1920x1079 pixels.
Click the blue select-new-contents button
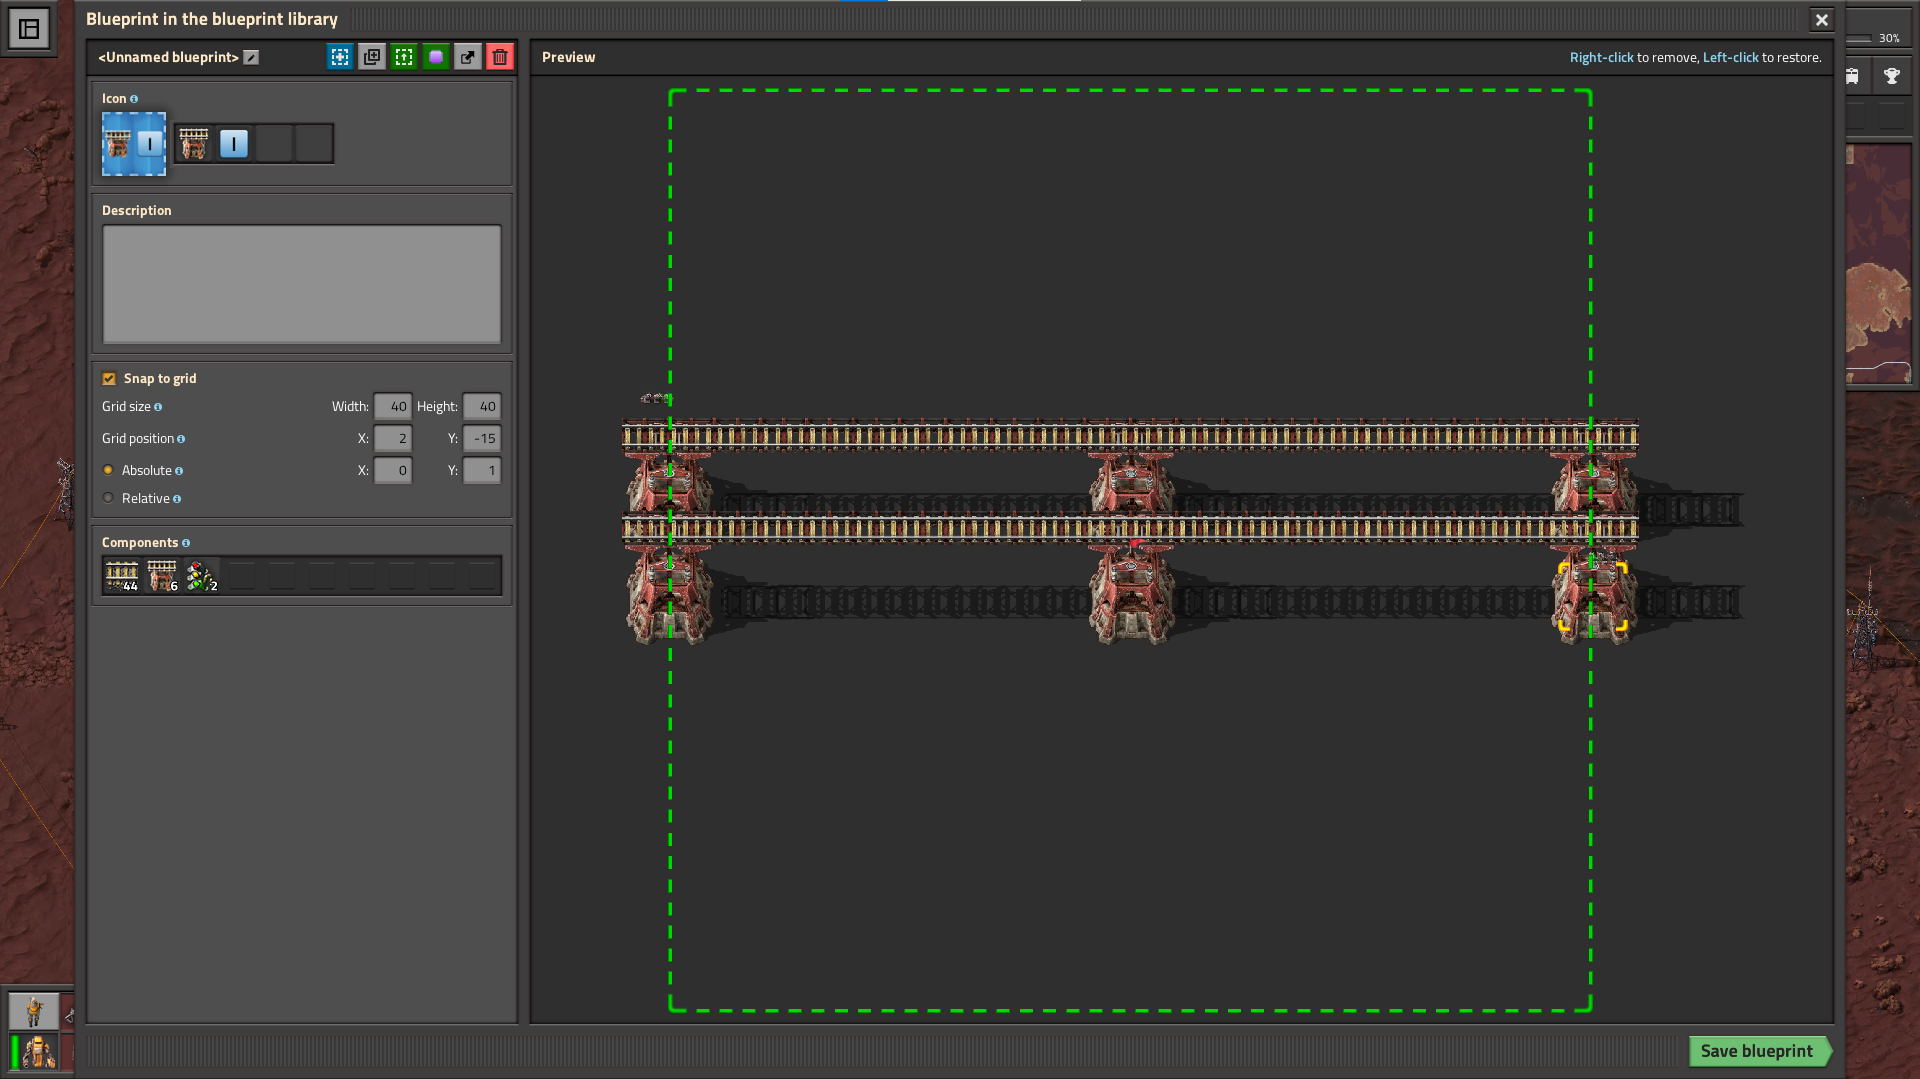point(340,57)
